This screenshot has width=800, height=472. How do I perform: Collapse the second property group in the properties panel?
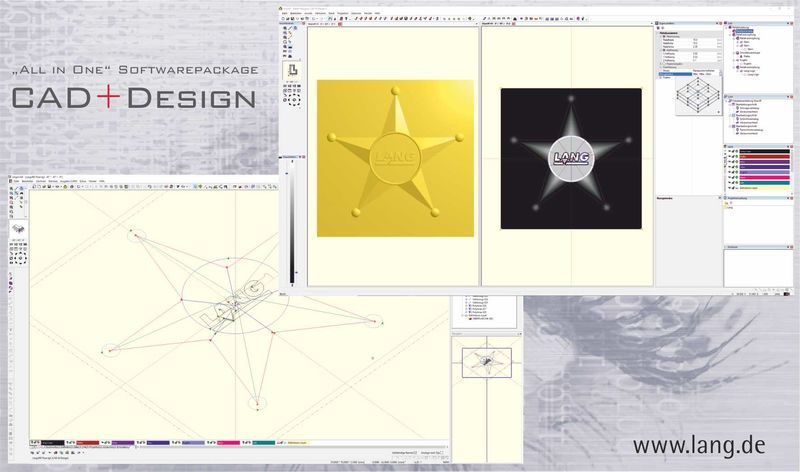click(661, 50)
